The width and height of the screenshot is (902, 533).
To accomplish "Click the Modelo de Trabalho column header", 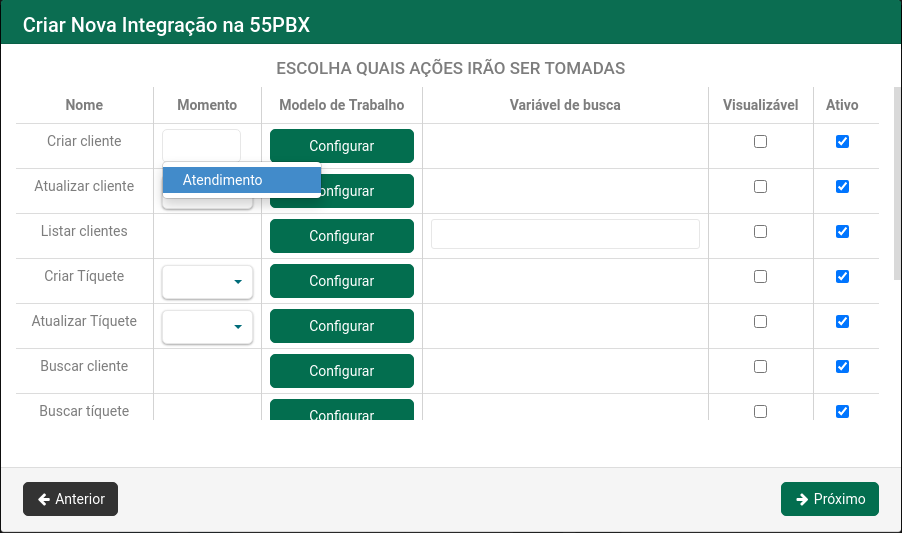I will 342,105.
